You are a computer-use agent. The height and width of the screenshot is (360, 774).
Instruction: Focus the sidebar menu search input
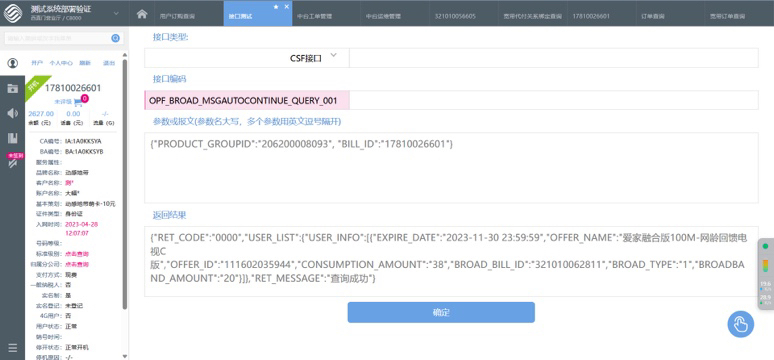pos(57,38)
